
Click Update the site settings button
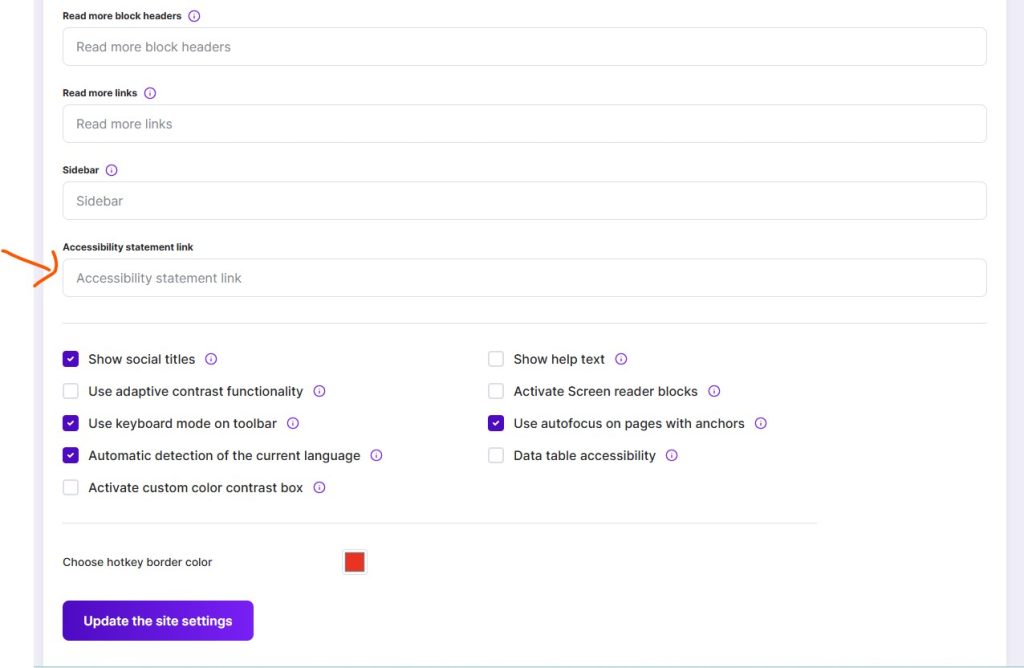158,621
